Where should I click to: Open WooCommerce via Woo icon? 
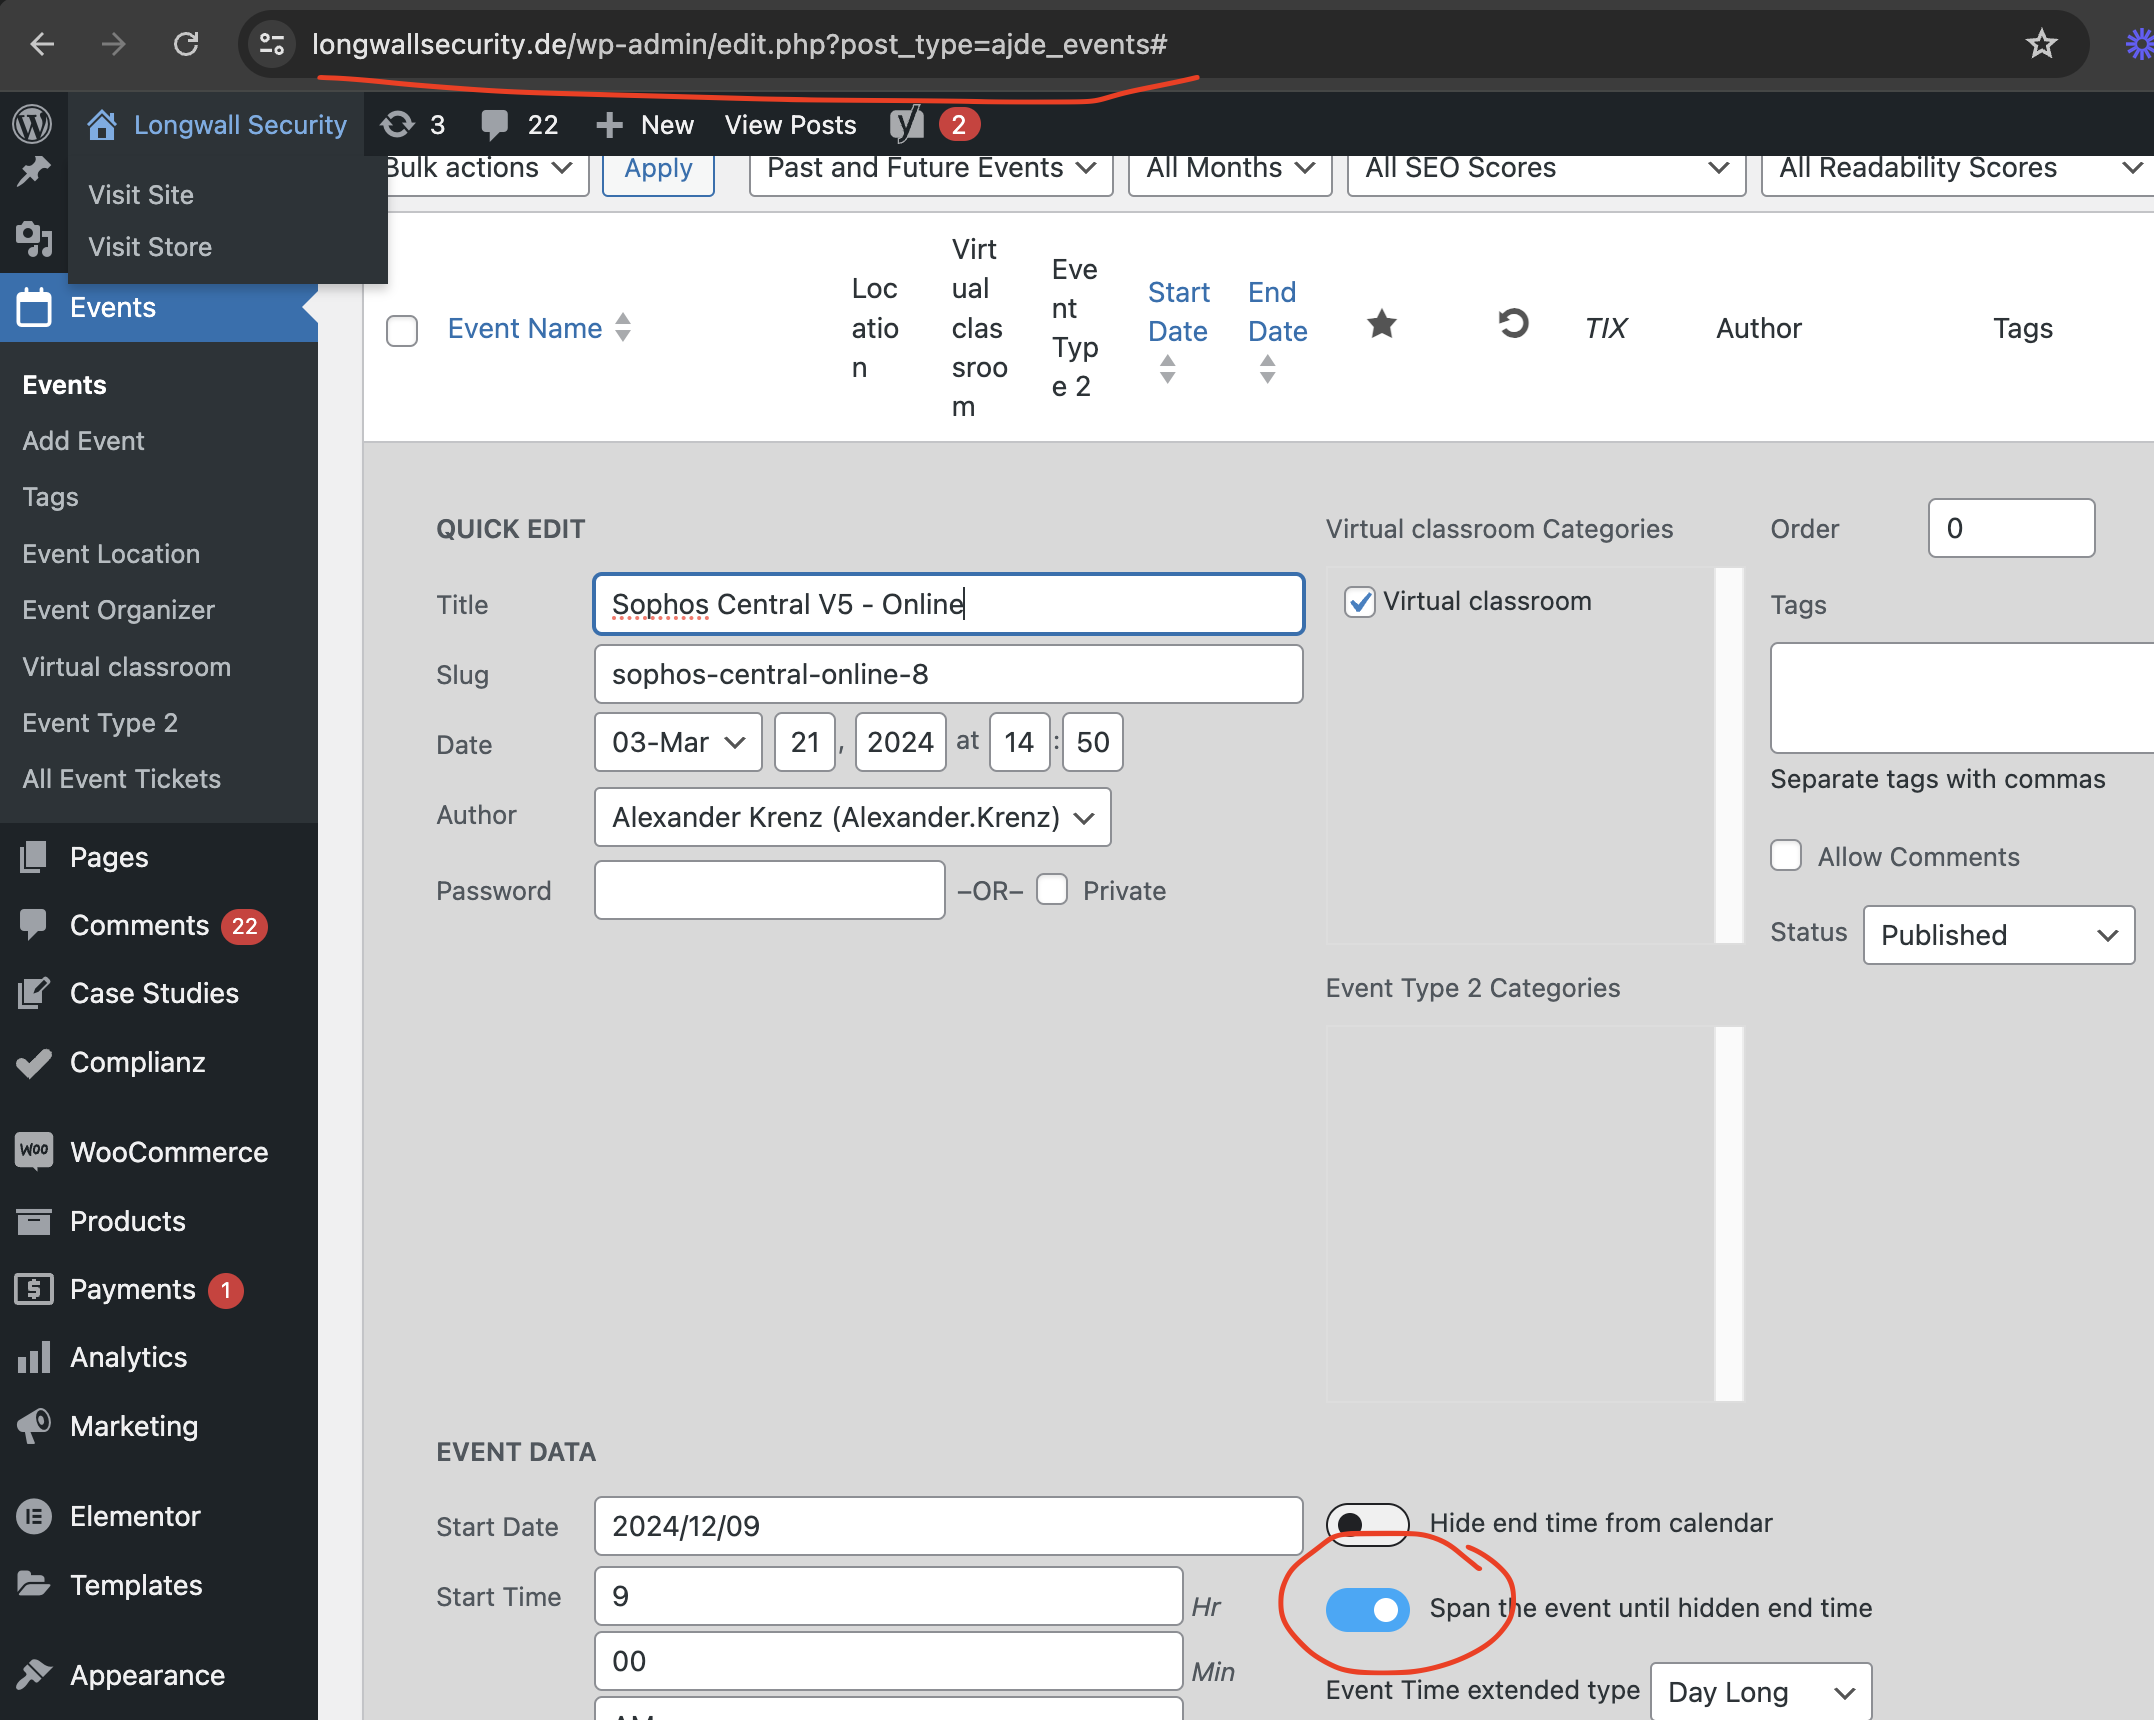[x=34, y=1150]
